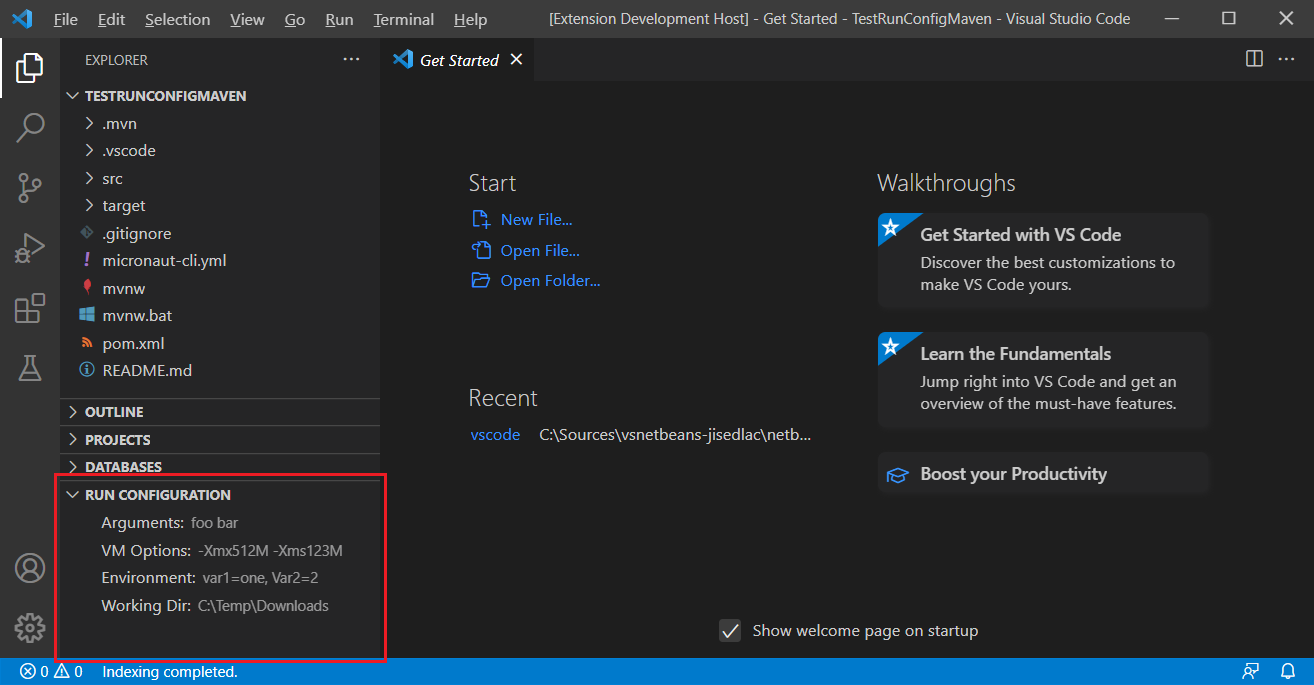Click the New File icon under Start
The image size is (1314, 685).
coord(481,220)
